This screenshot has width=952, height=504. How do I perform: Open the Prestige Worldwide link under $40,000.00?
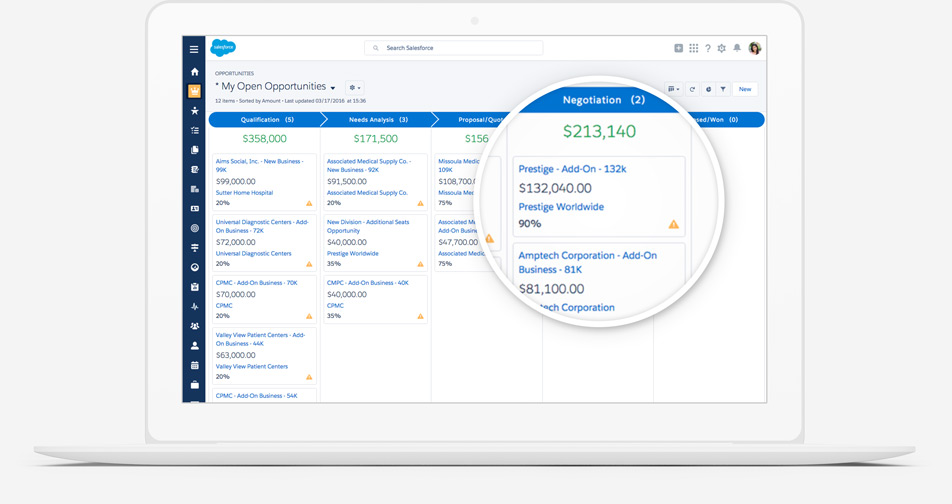click(352, 253)
